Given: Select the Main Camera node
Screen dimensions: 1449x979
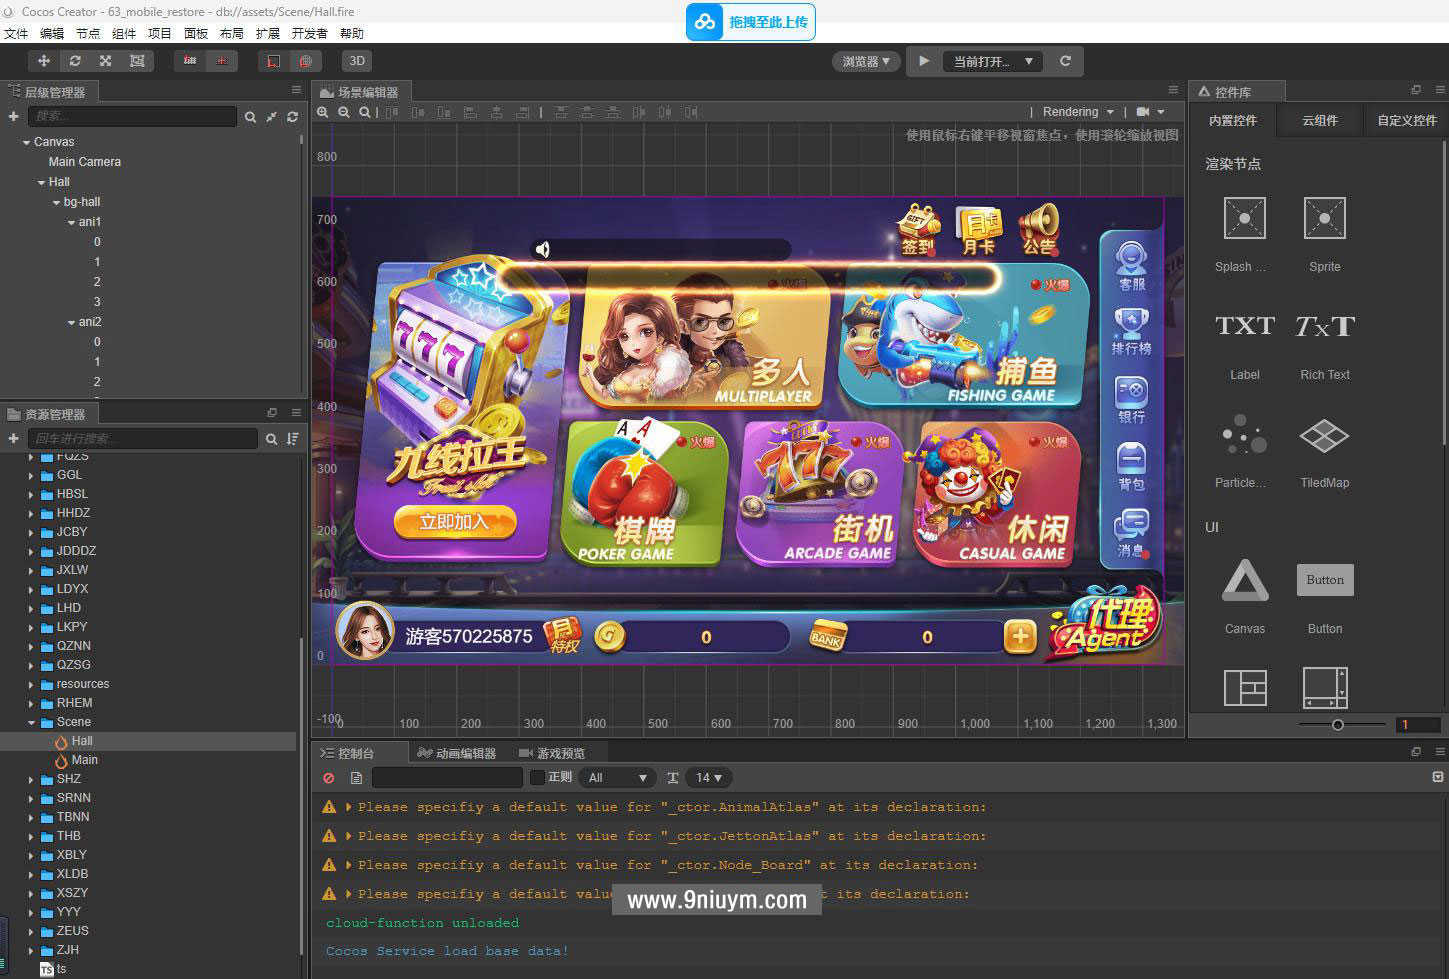Looking at the screenshot, I should 85,162.
